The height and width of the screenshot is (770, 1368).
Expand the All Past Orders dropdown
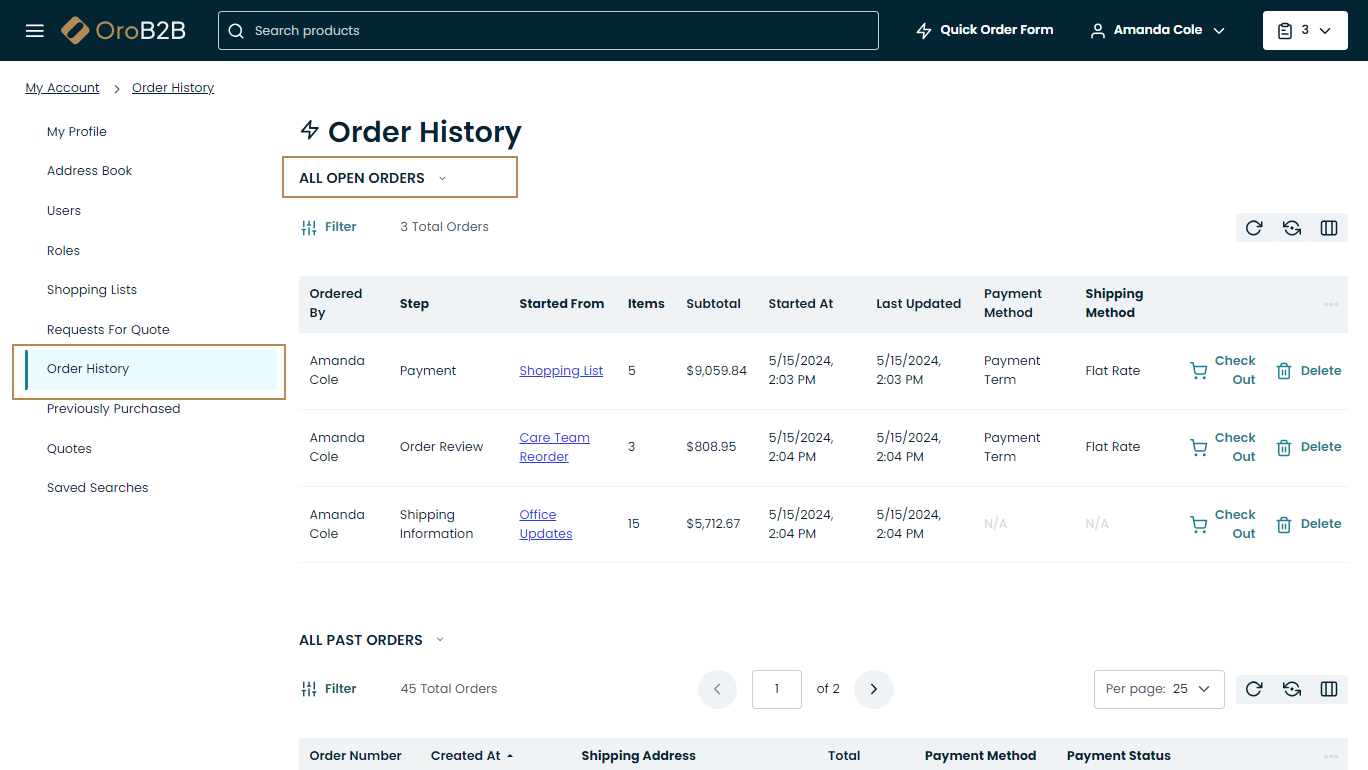pos(371,640)
